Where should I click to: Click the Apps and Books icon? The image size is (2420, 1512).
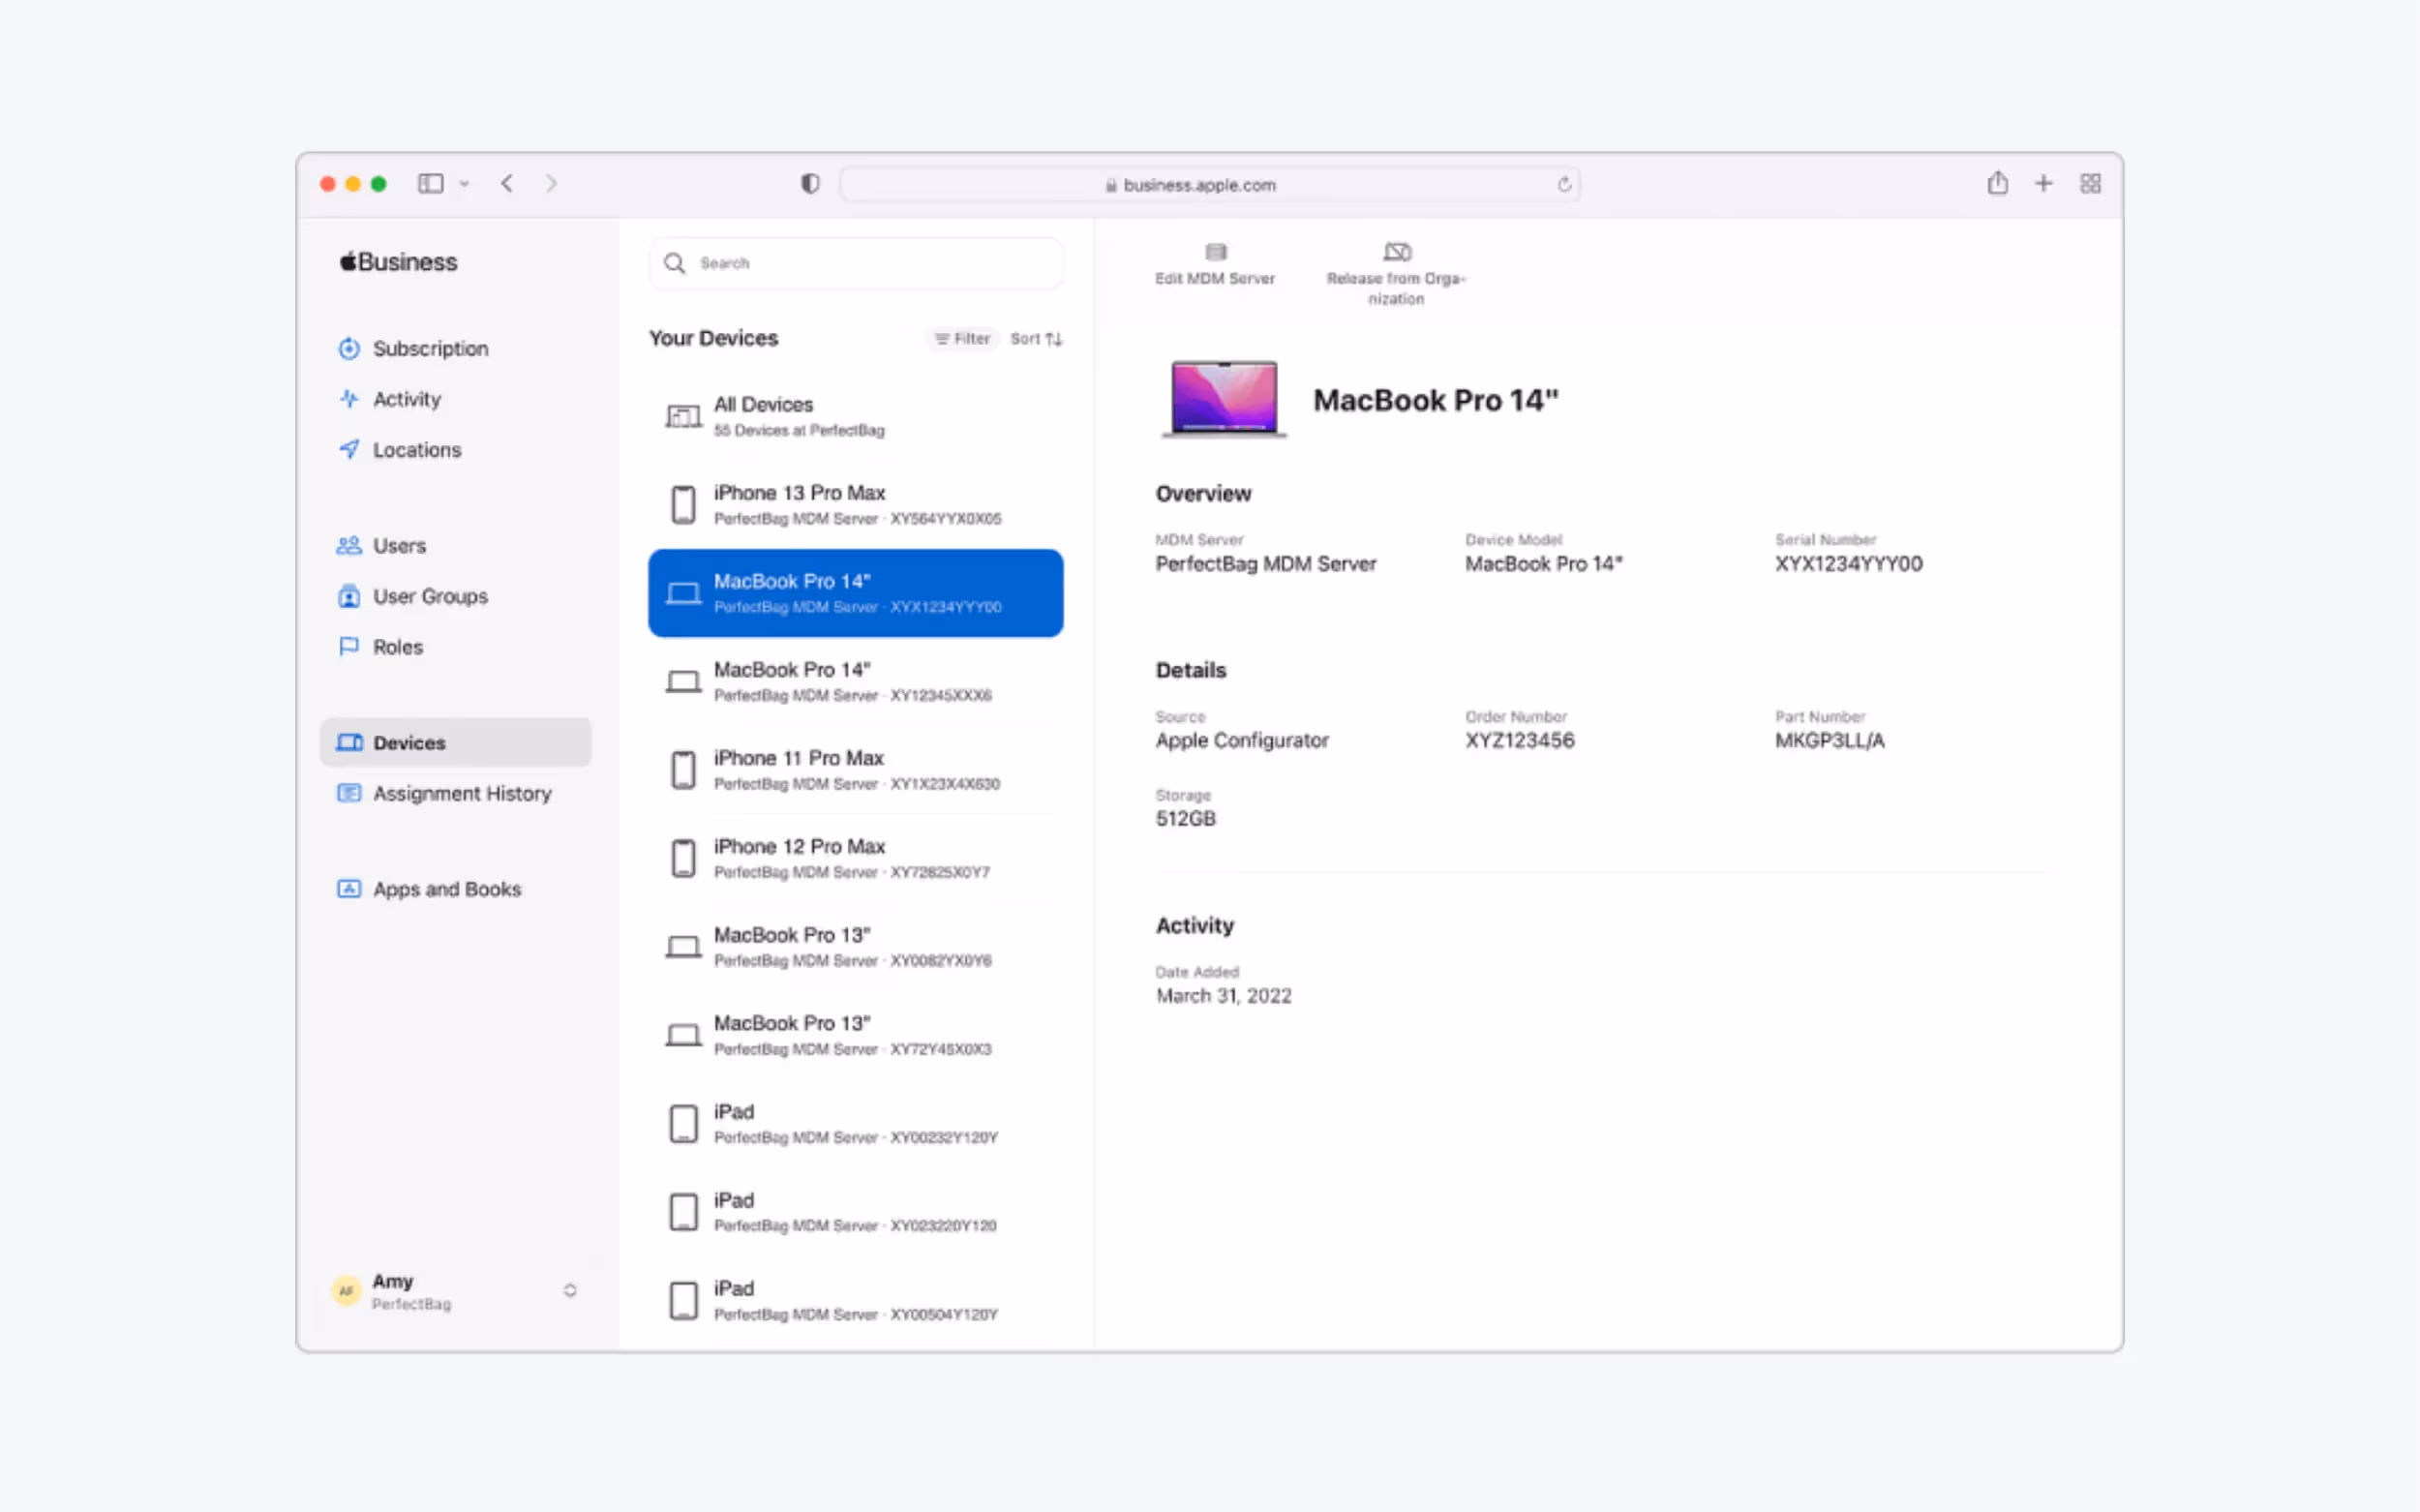pos(349,889)
